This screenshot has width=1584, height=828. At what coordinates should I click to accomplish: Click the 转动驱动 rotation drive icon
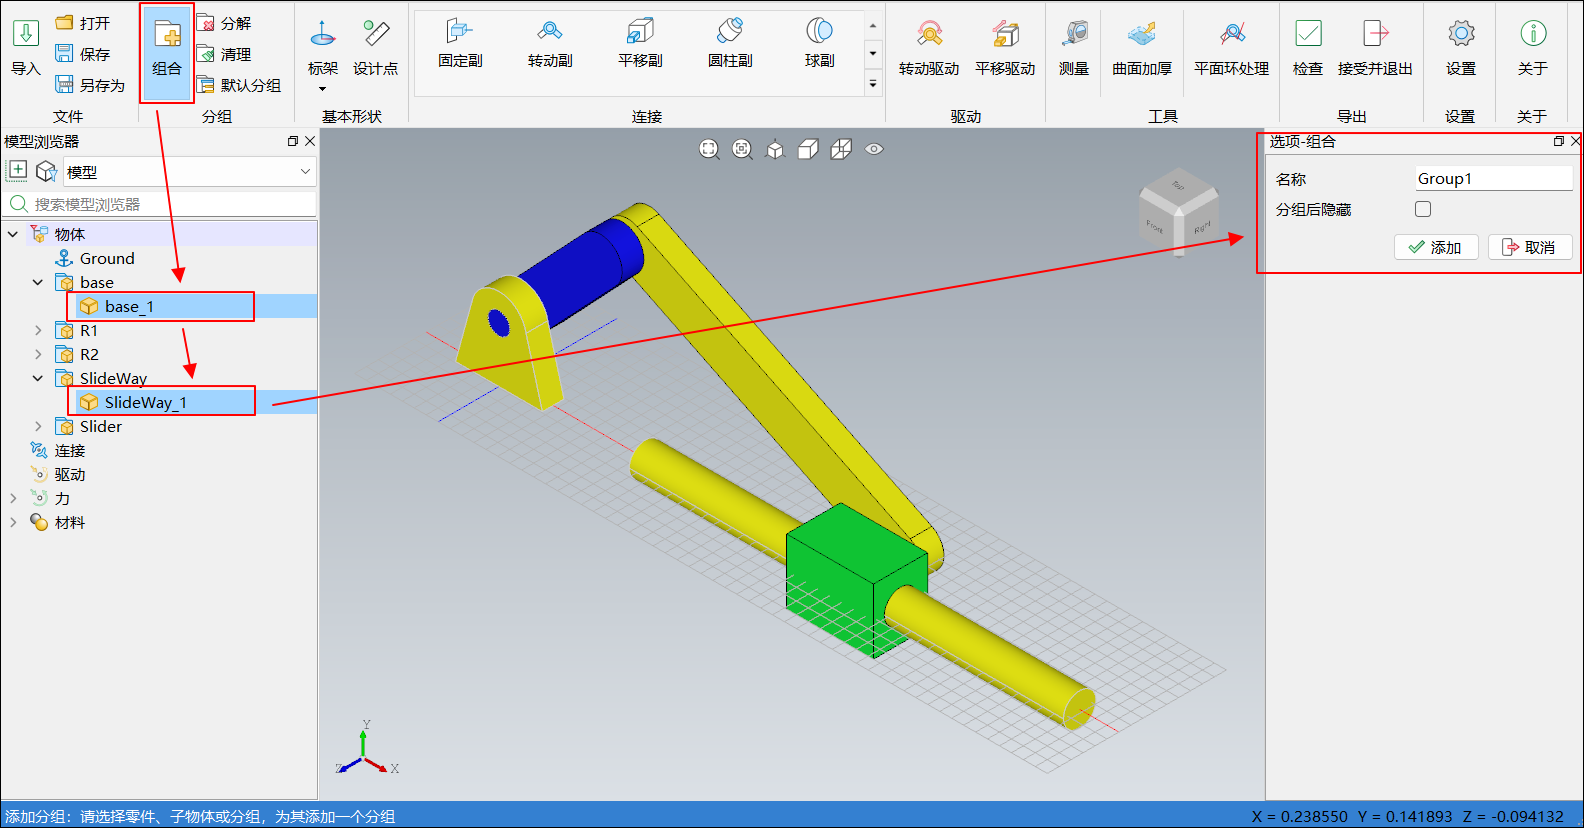929,50
